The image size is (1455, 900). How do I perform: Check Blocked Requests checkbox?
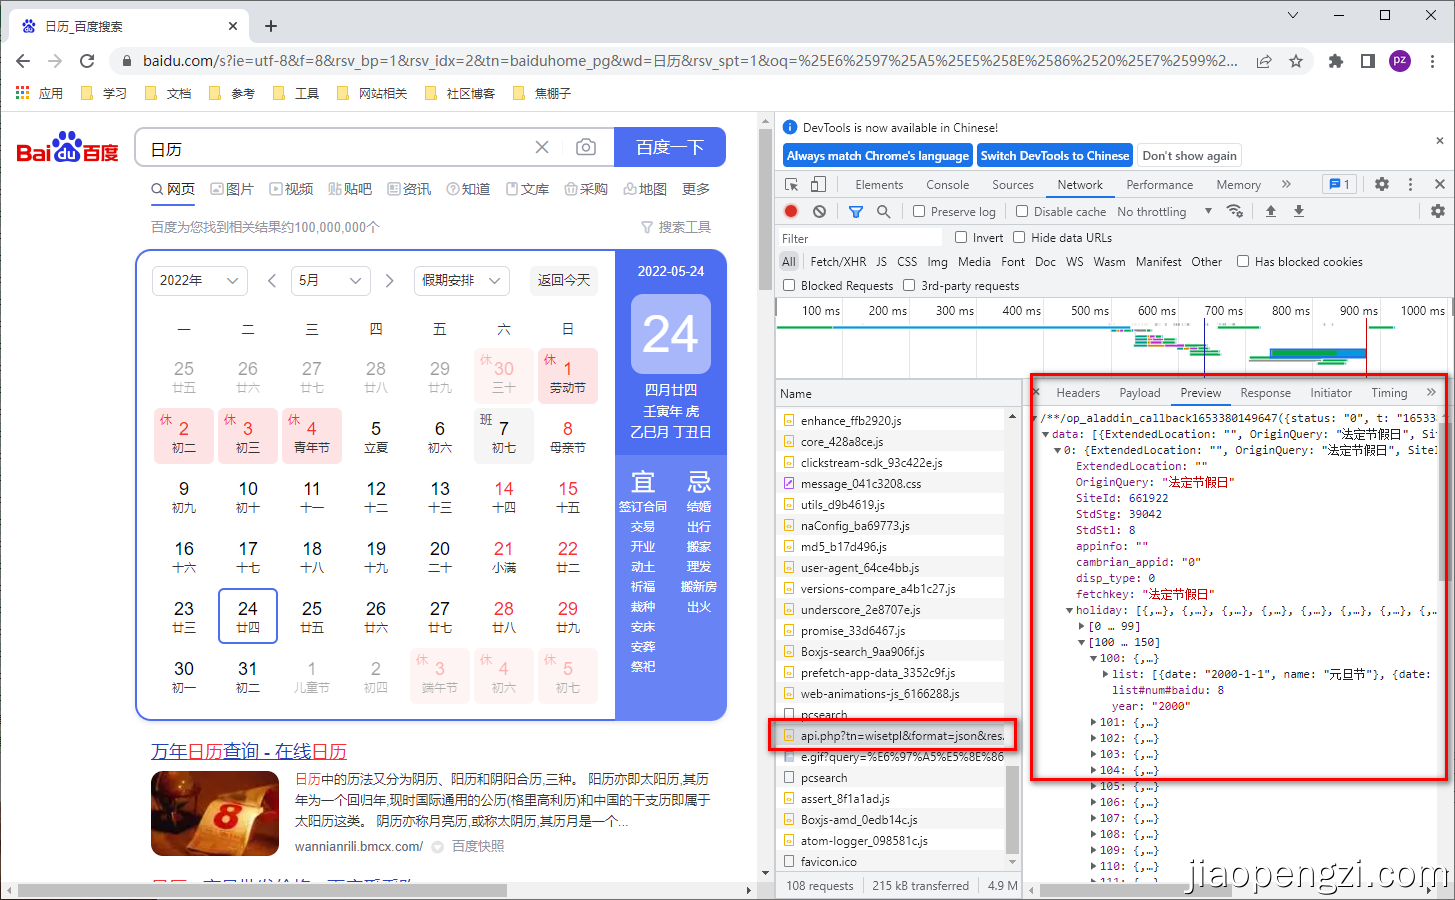point(789,285)
